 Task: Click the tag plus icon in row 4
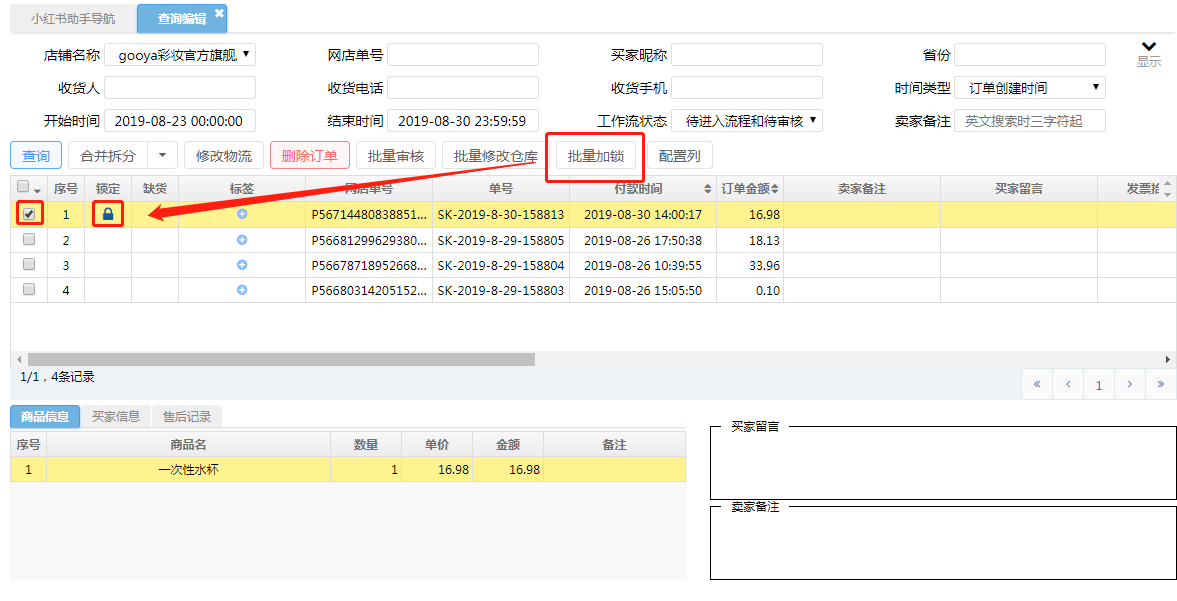pos(242,290)
